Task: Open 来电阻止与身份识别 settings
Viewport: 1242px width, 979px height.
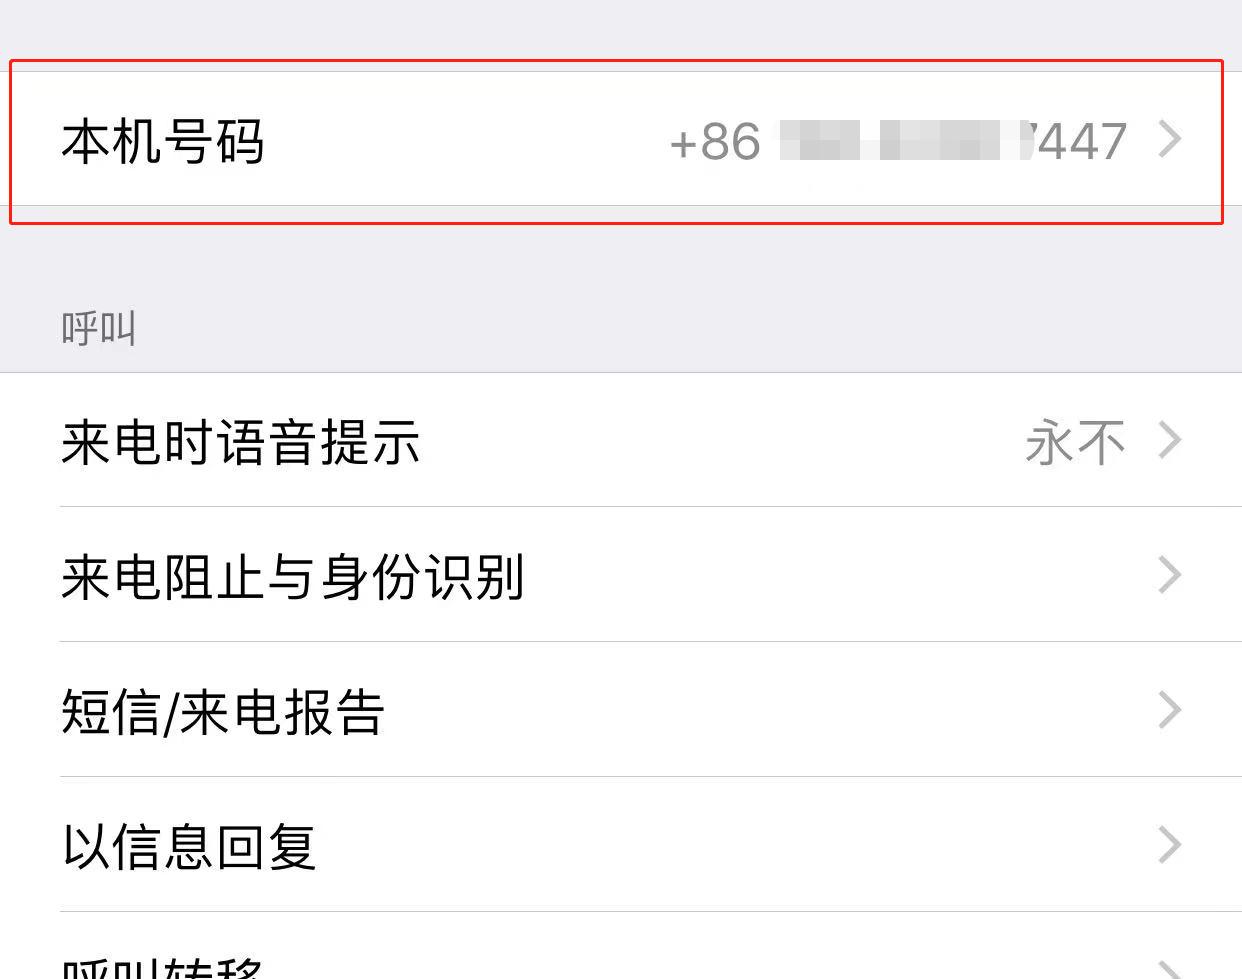Action: (x=621, y=575)
